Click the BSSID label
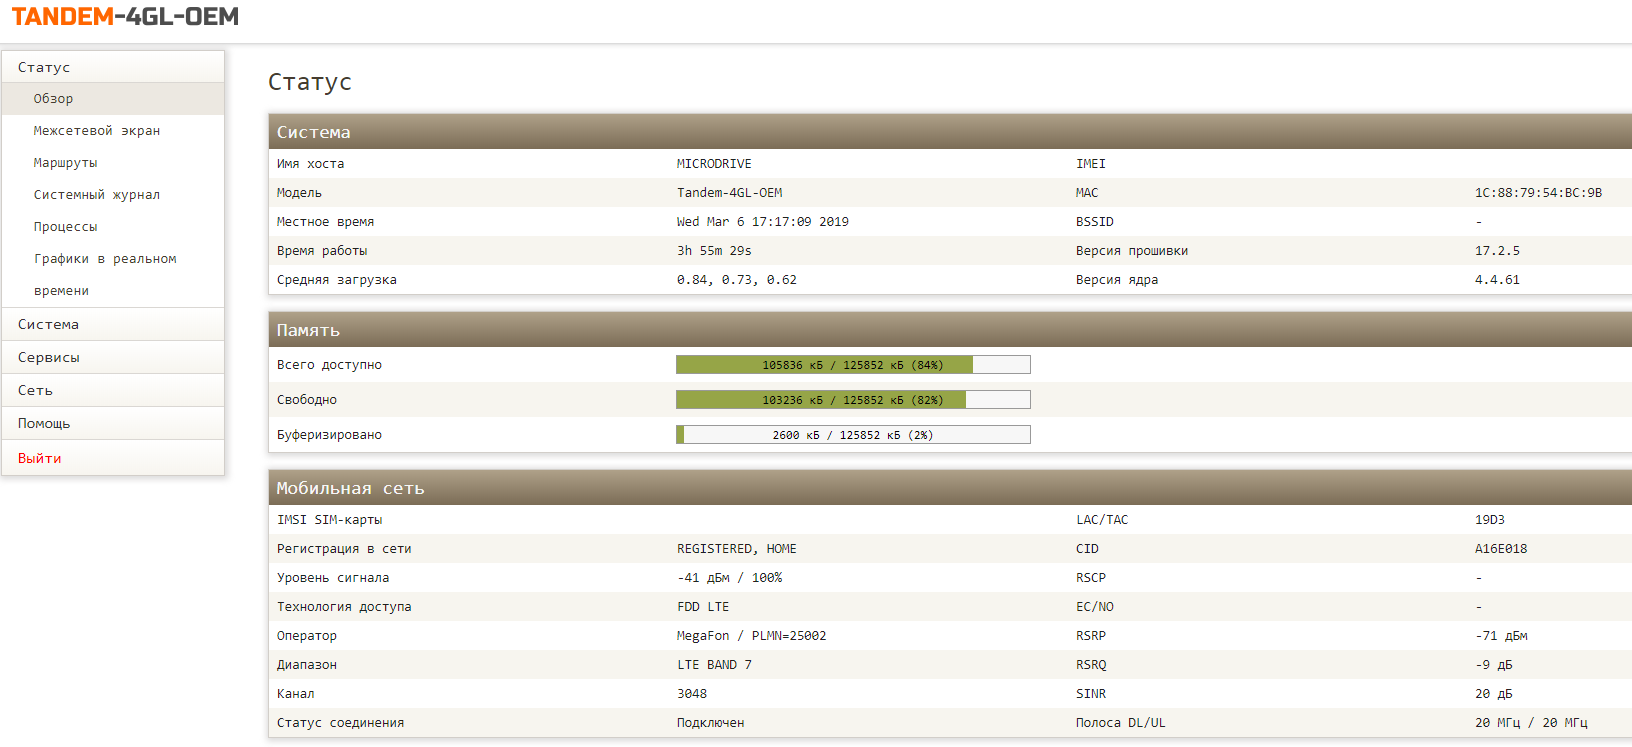 (x=1095, y=222)
